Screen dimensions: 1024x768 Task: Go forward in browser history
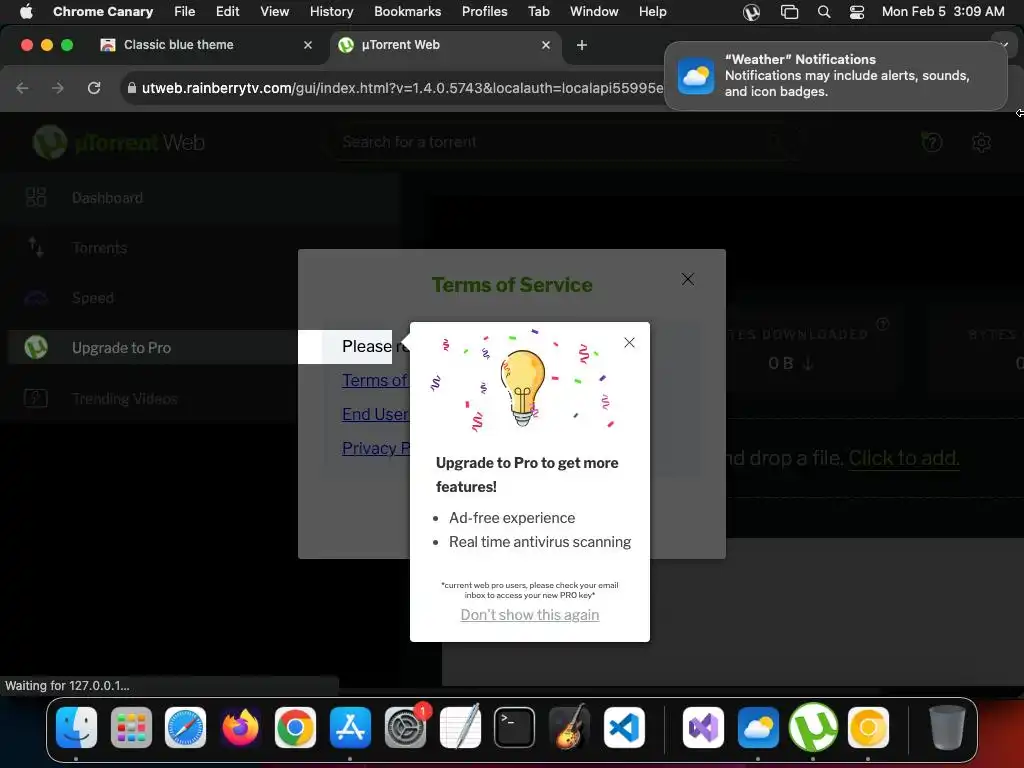[x=58, y=88]
